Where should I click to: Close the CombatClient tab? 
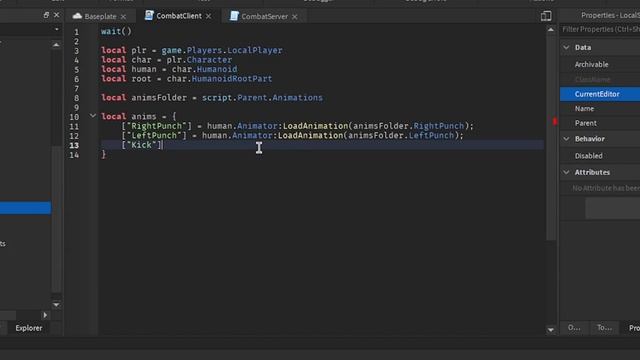click(x=209, y=16)
